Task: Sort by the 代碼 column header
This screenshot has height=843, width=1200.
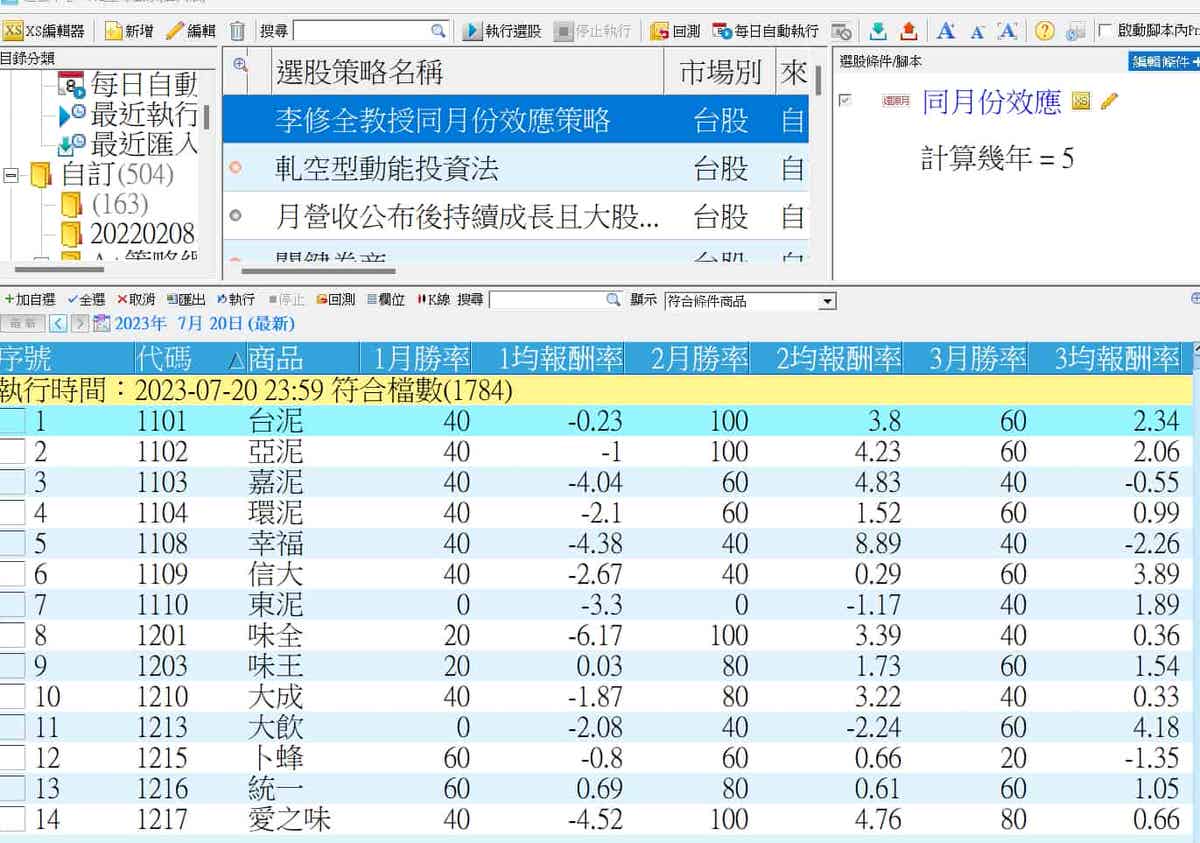Action: [162, 357]
